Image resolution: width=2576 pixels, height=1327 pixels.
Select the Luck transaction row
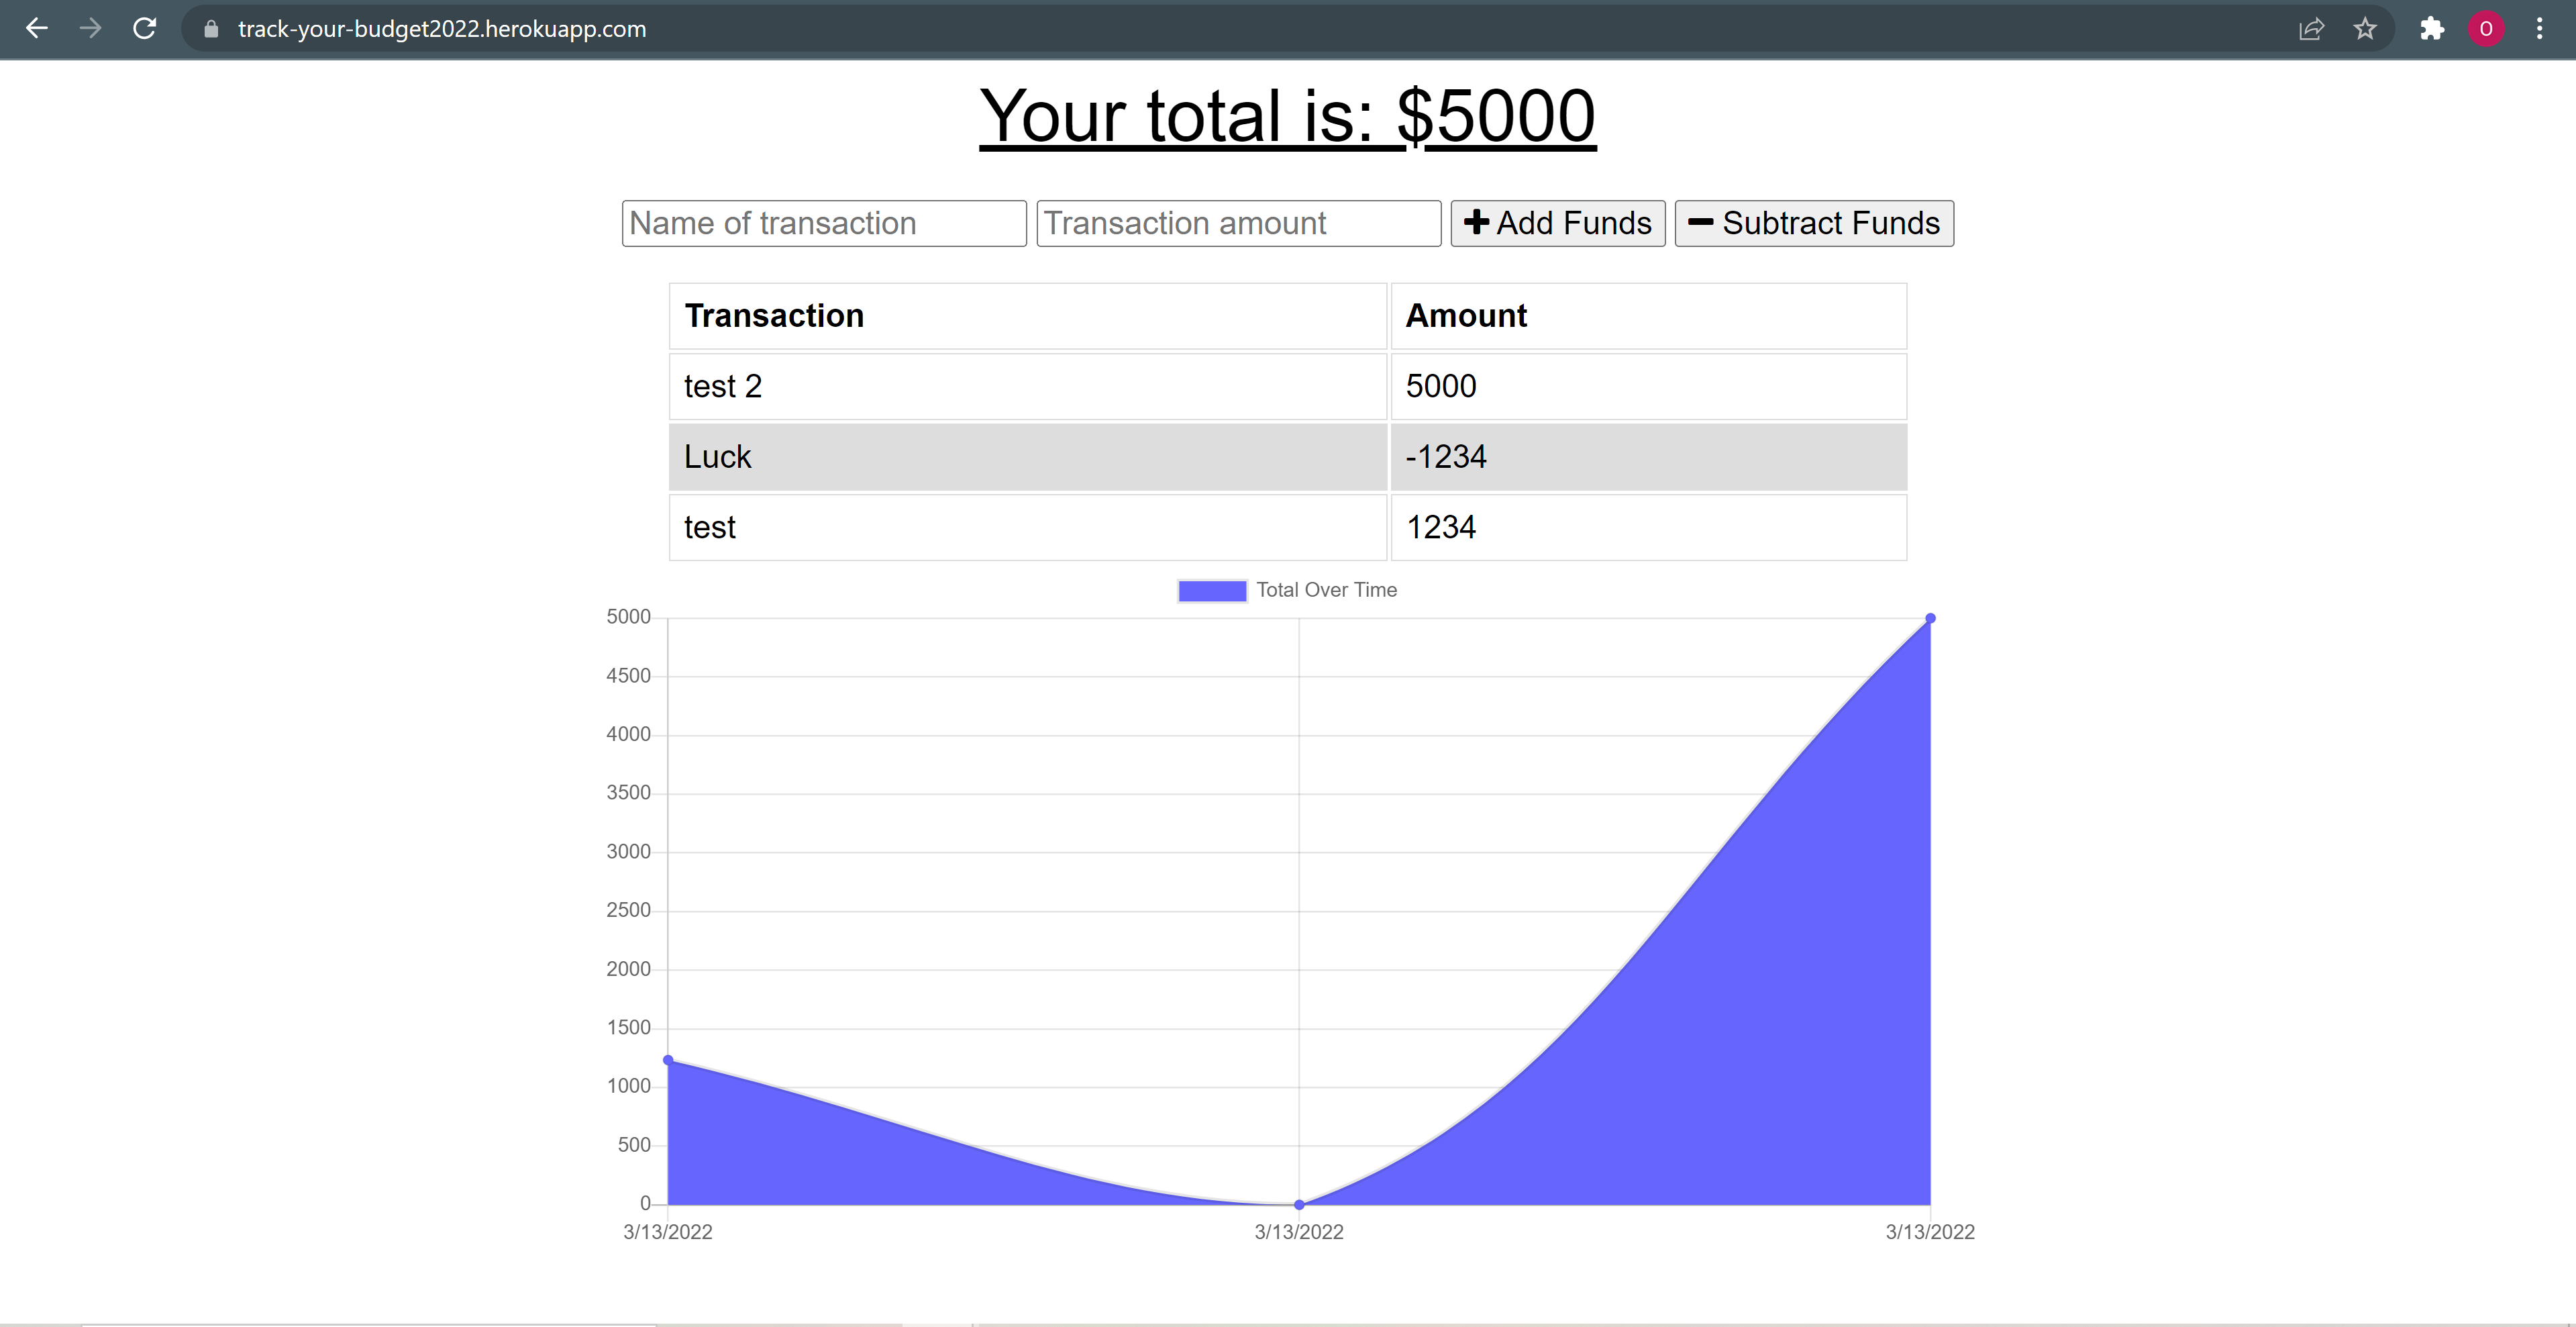[1027, 457]
